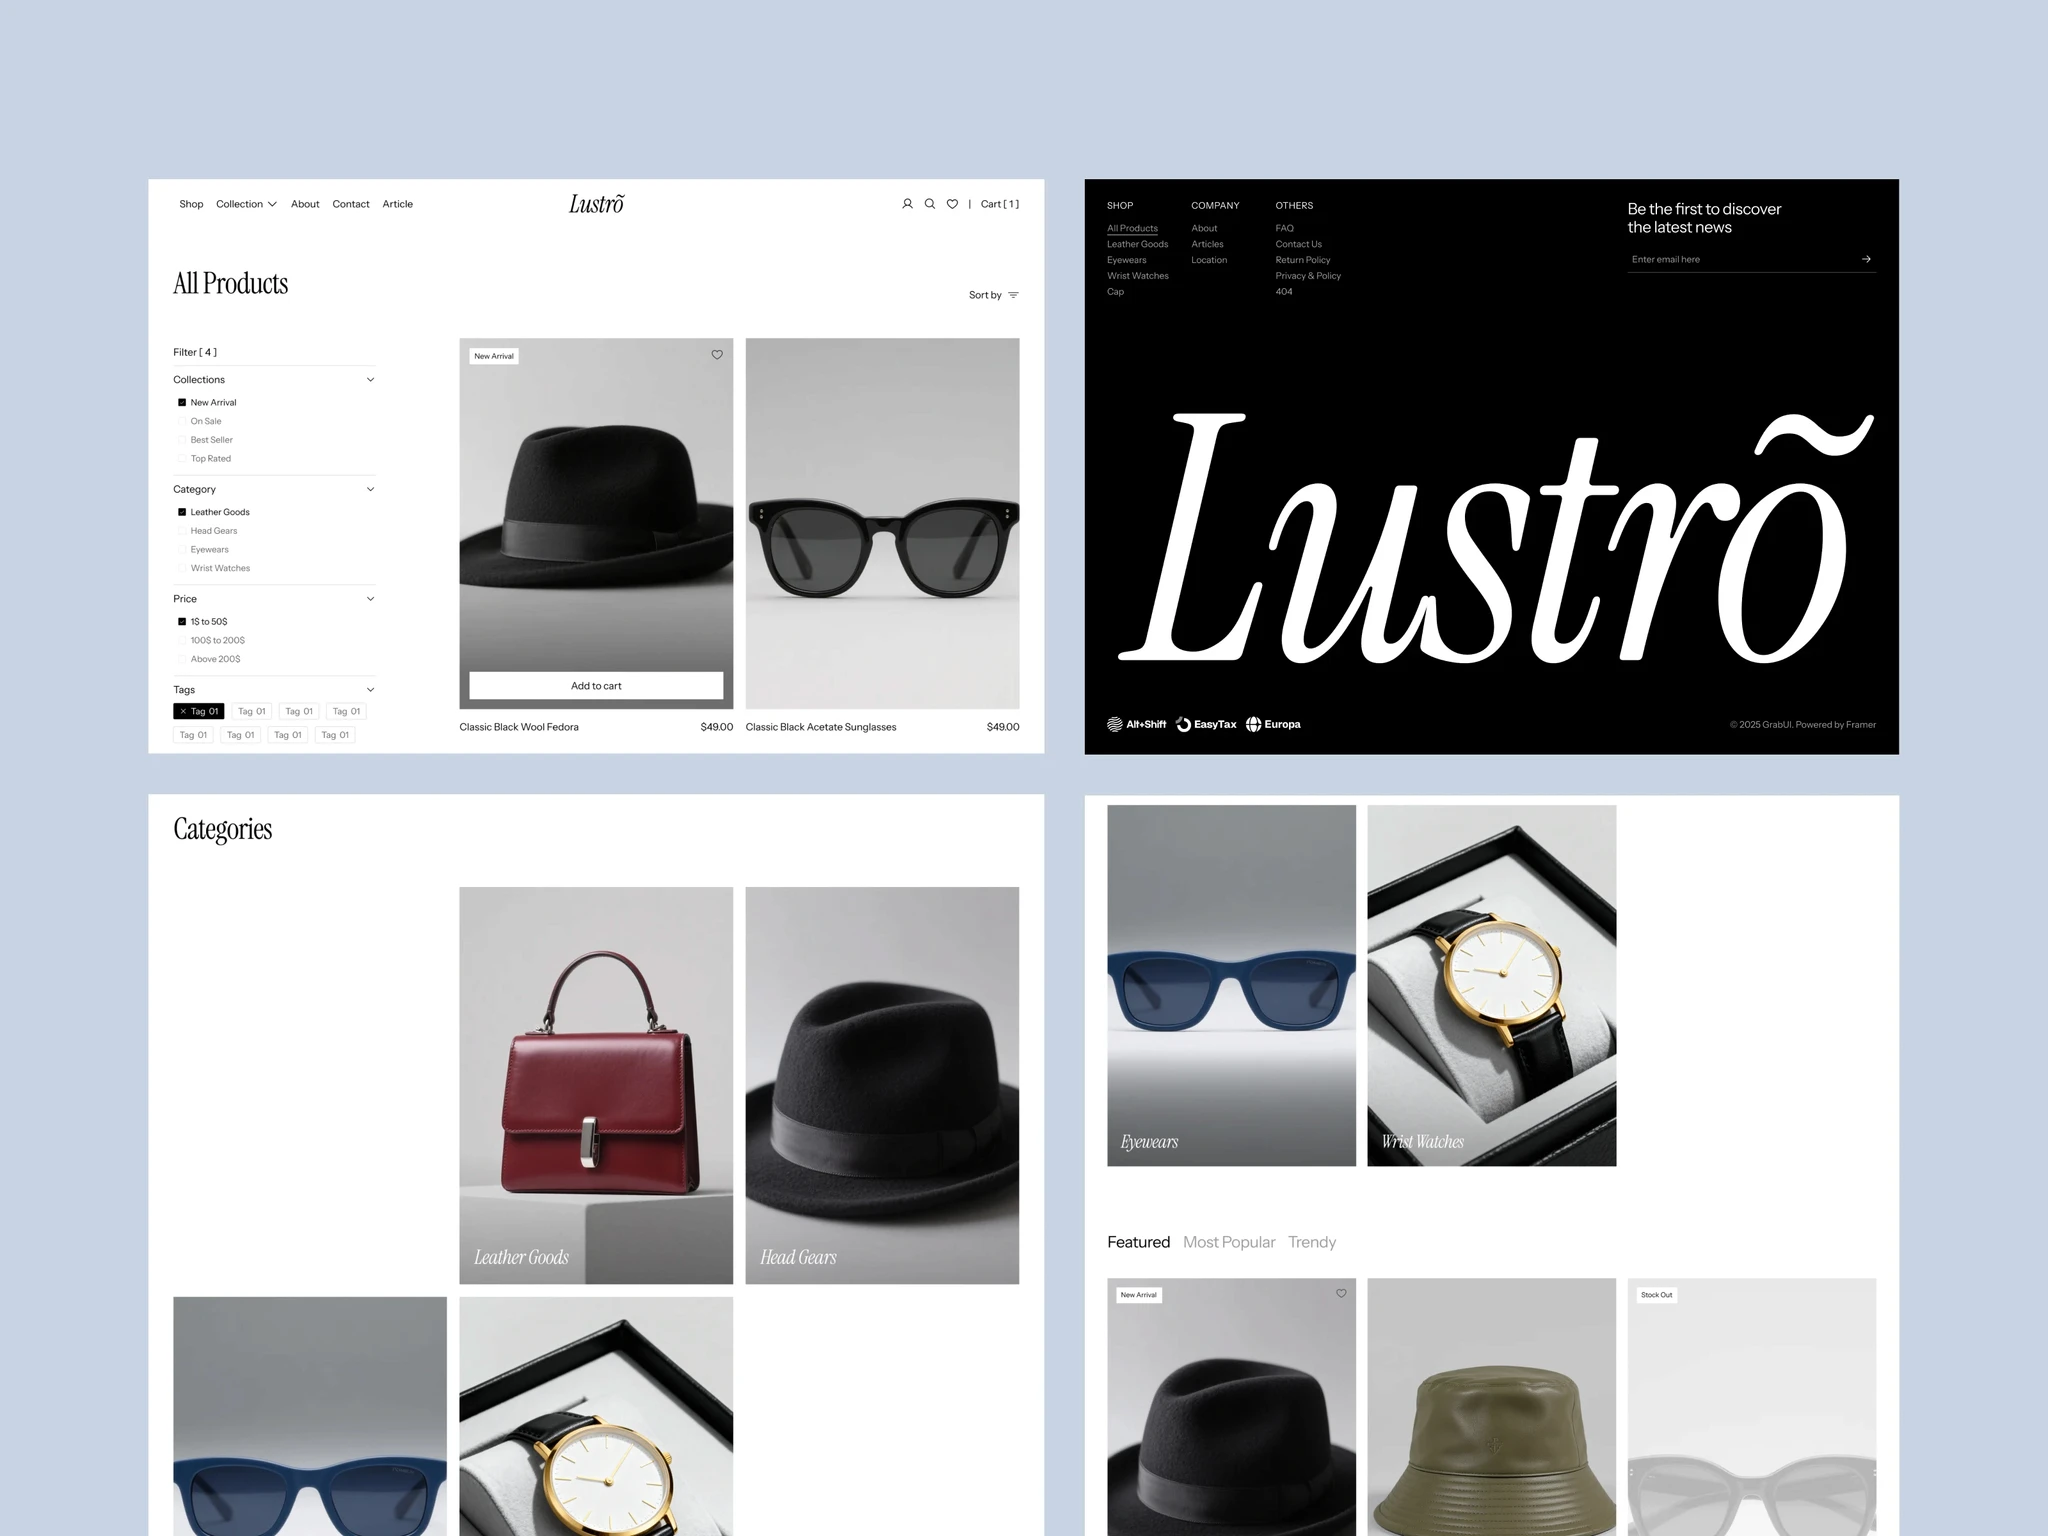Viewport: 2048px width, 1536px height.
Task: Check the Head Gears category filter
Action: coord(182,530)
